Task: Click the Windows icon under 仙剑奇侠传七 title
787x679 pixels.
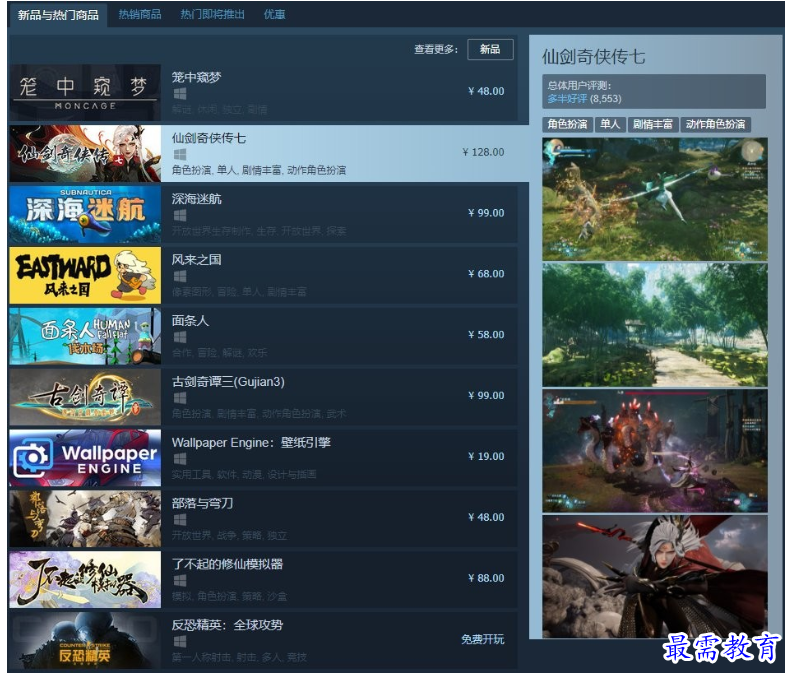Action: pyautogui.click(x=180, y=154)
